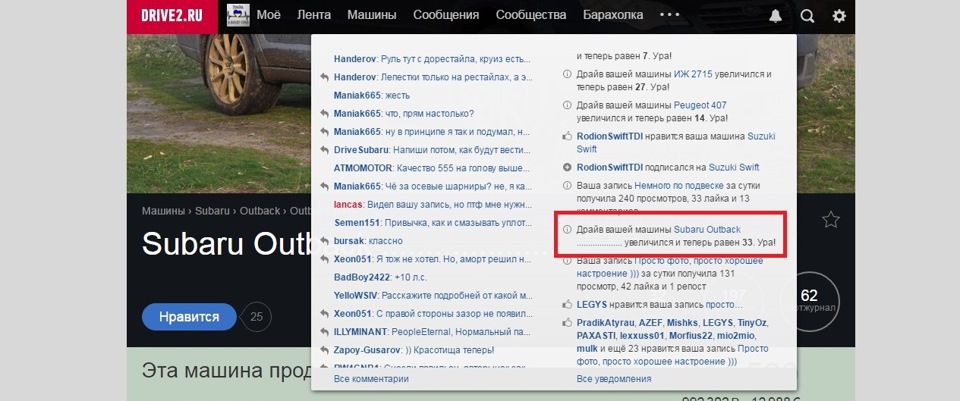Click reply arrow icon beside DriveSubaru comment
Screen dimensions: 960x401
click(324, 150)
